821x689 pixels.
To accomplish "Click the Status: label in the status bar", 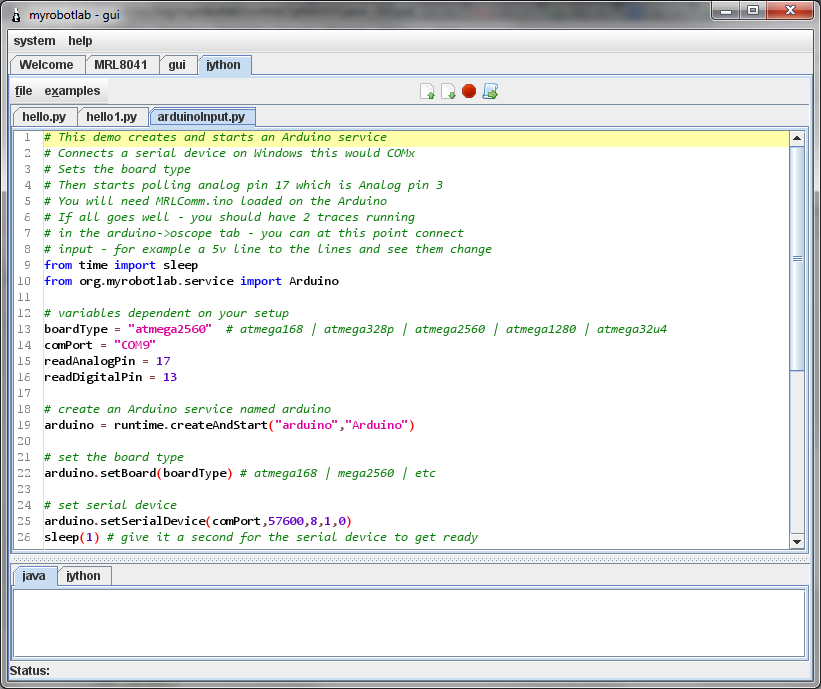I will pos(29,671).
